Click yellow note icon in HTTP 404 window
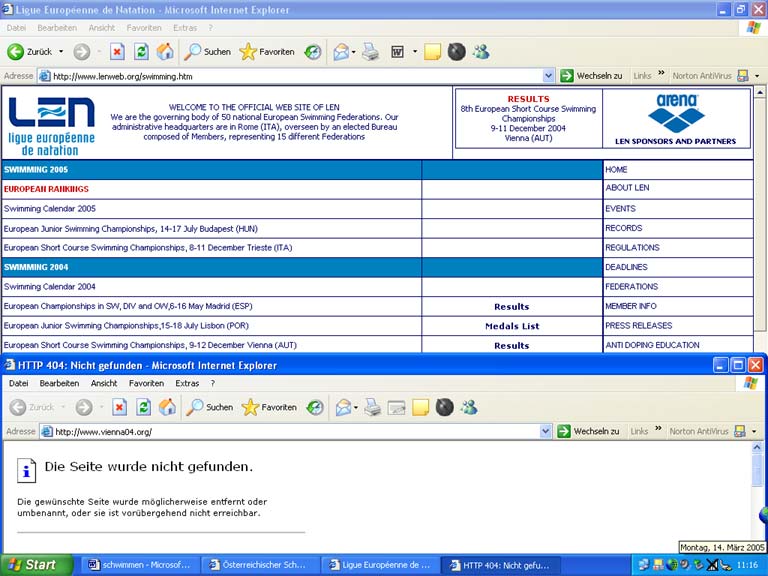 point(420,407)
